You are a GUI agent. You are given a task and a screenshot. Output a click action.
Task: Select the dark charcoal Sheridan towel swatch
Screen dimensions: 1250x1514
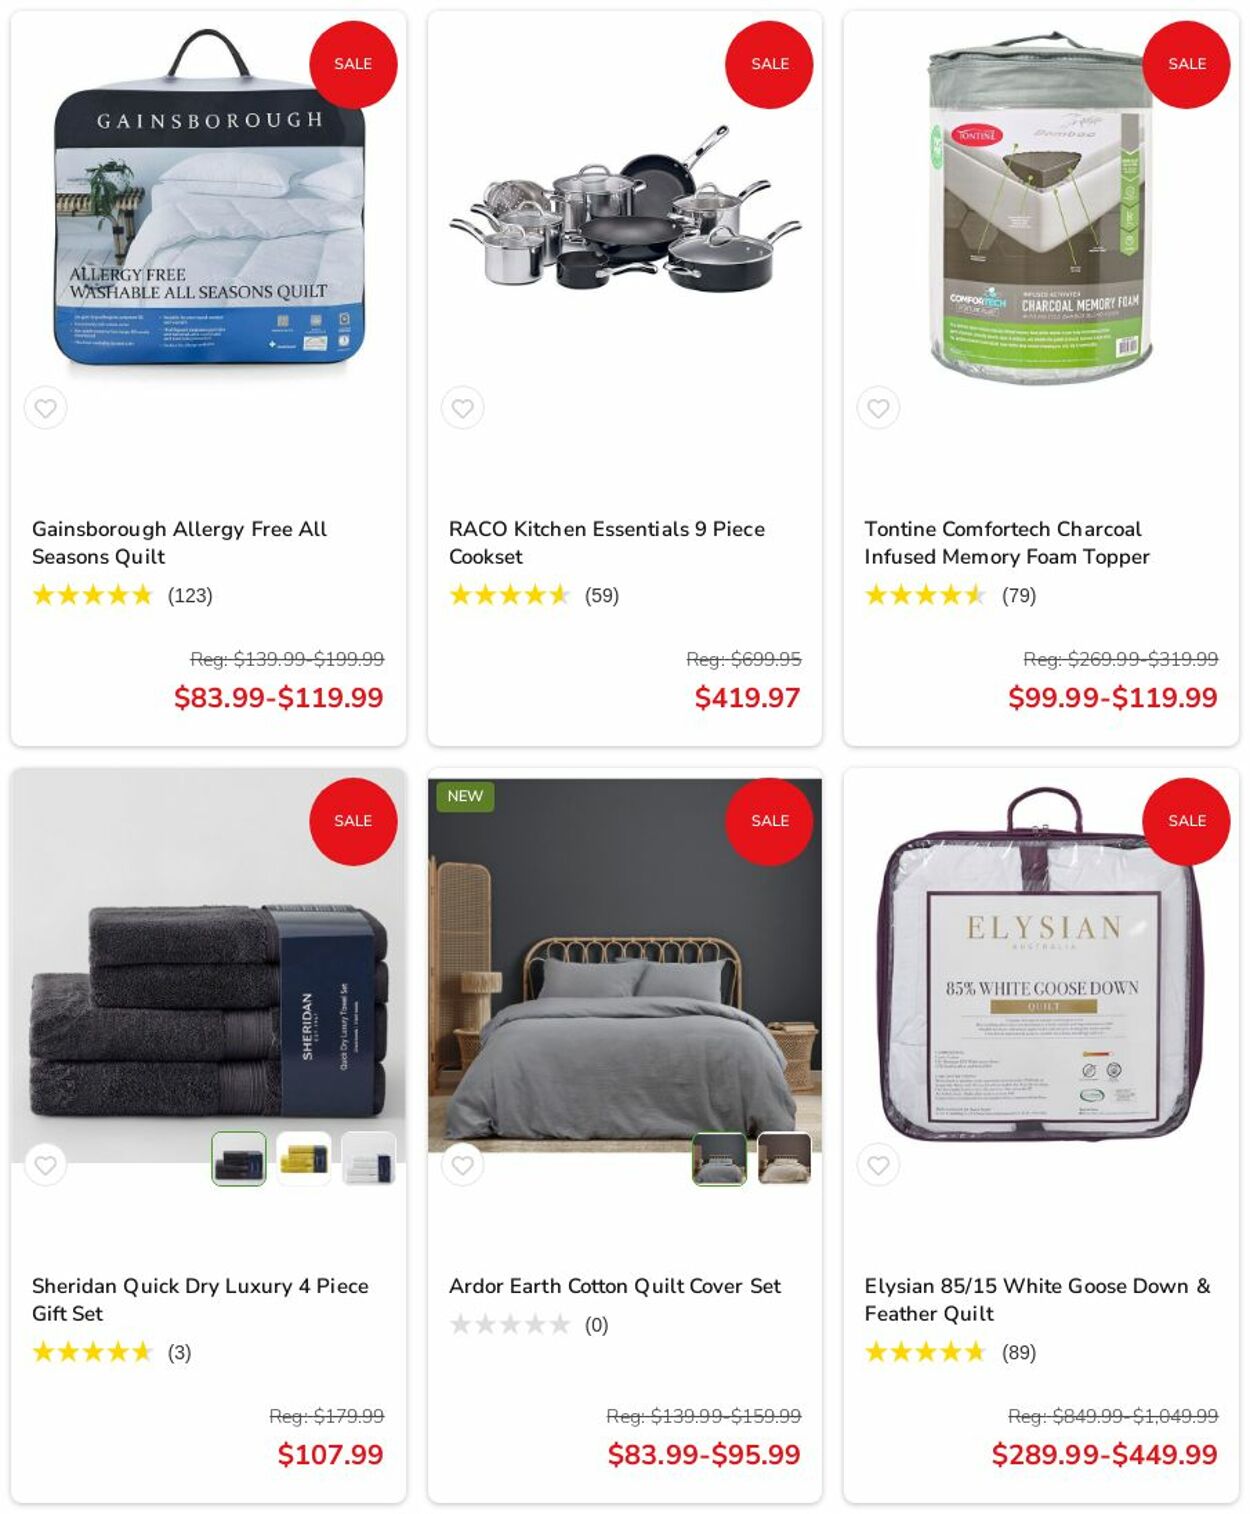[239, 1159]
